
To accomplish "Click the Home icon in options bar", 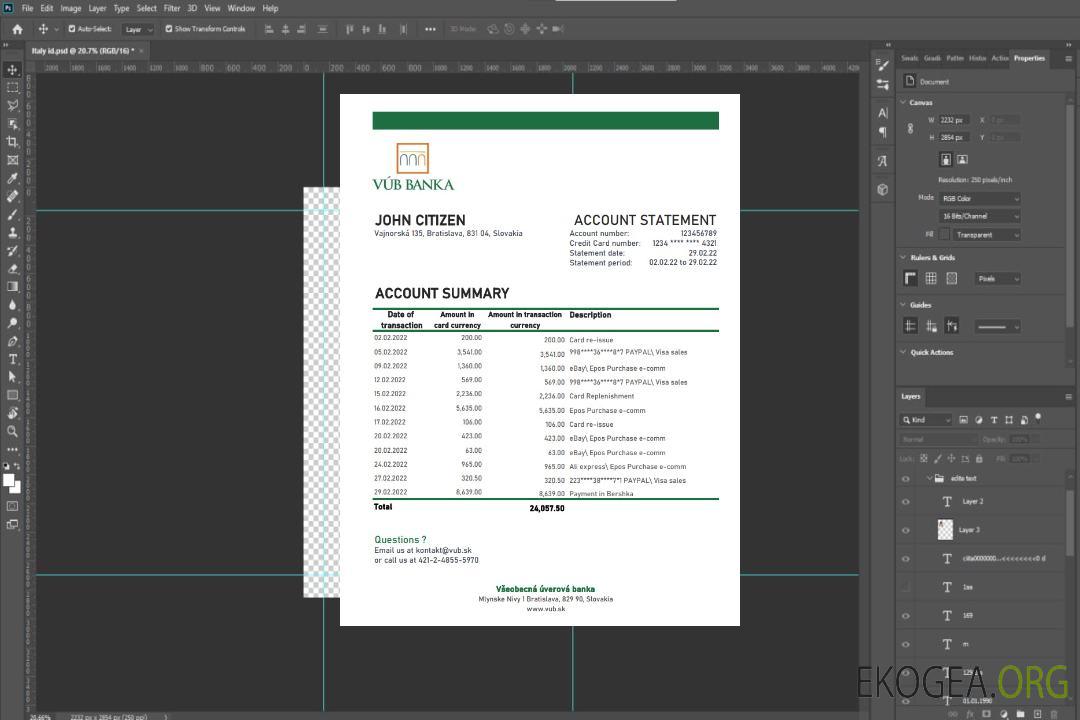I will tap(17, 29).
